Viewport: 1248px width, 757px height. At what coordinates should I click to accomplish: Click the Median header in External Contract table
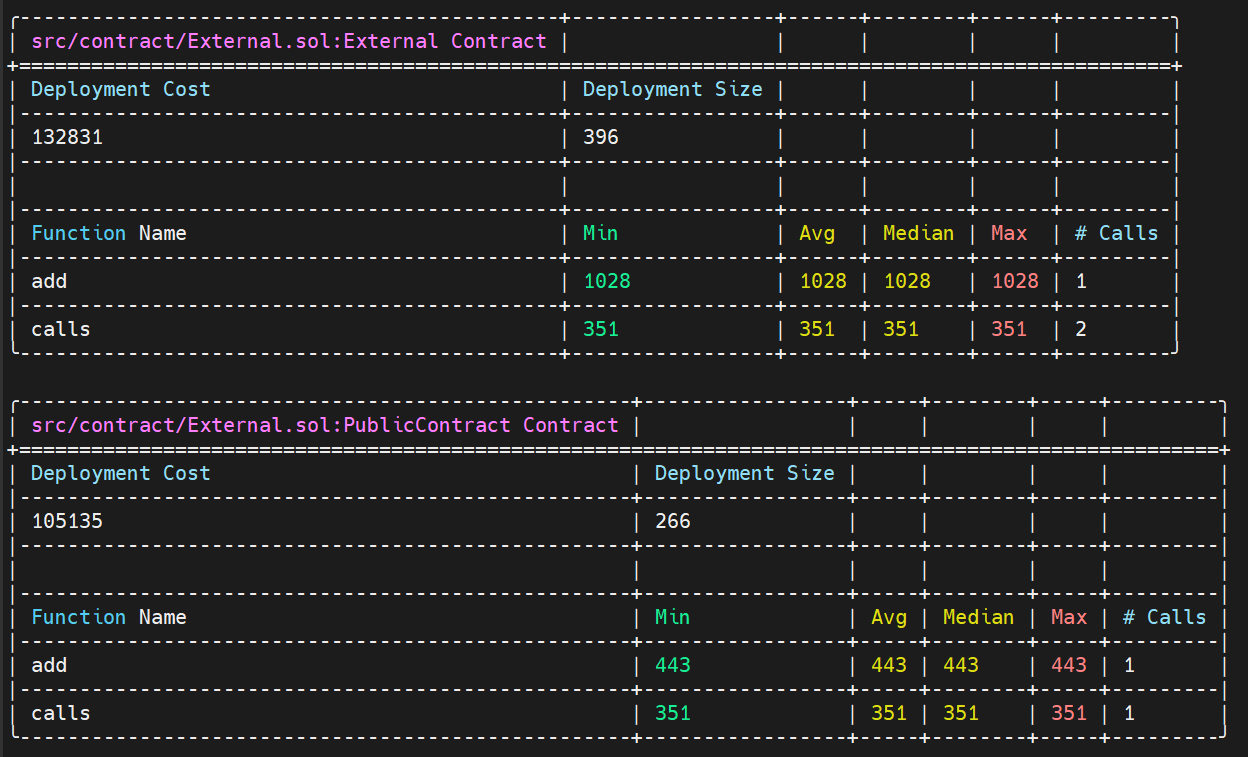[x=919, y=233]
